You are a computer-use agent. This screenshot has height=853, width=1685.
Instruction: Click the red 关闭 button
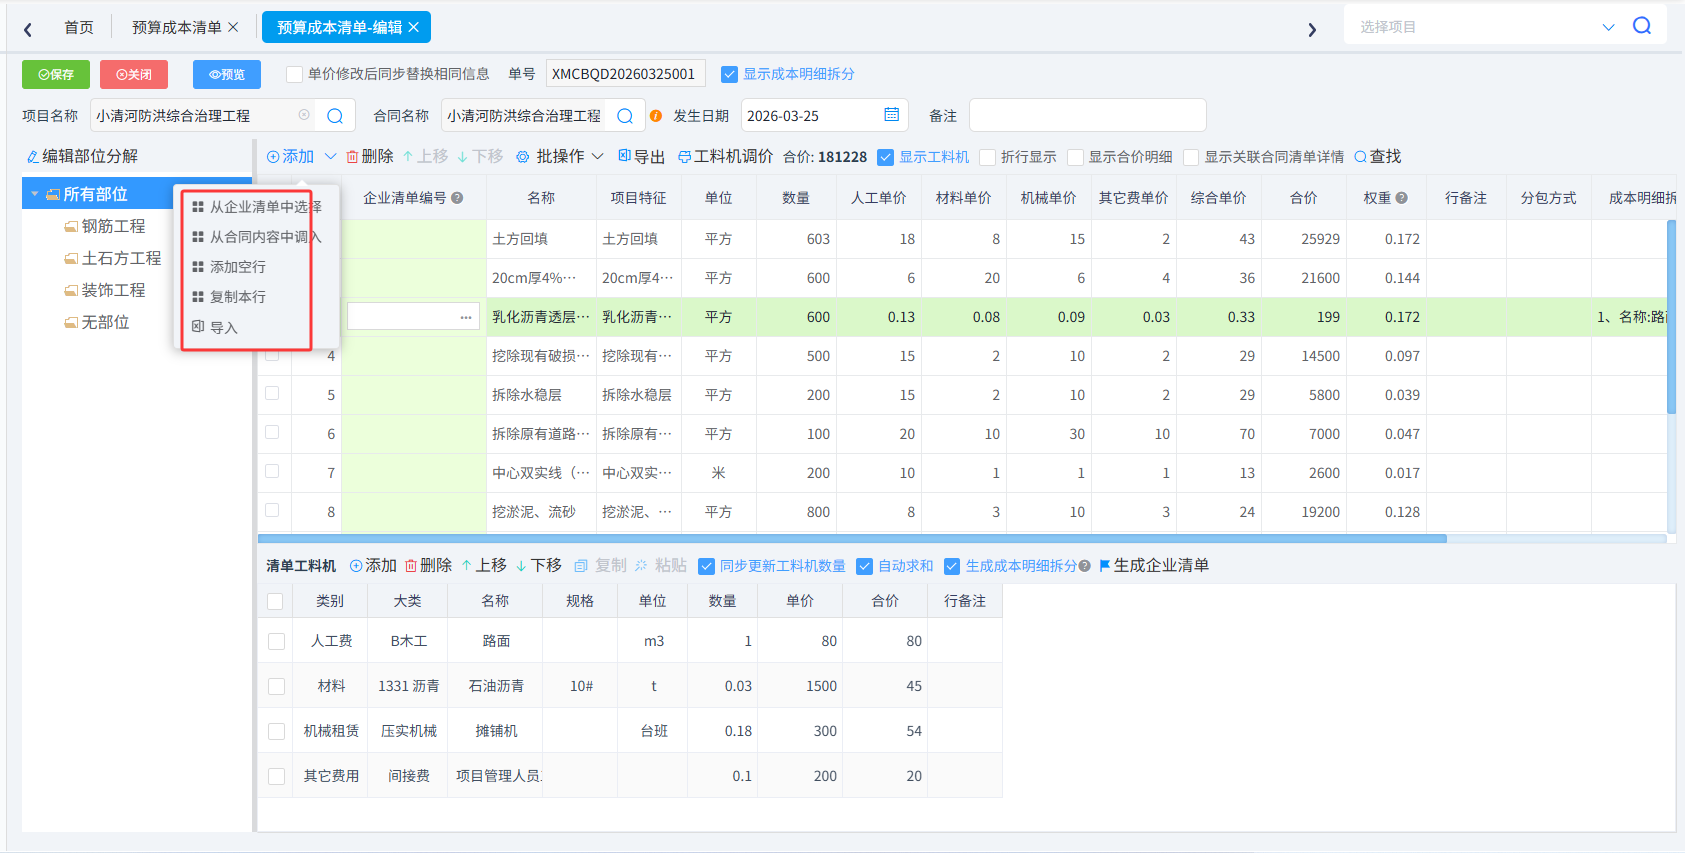134,74
